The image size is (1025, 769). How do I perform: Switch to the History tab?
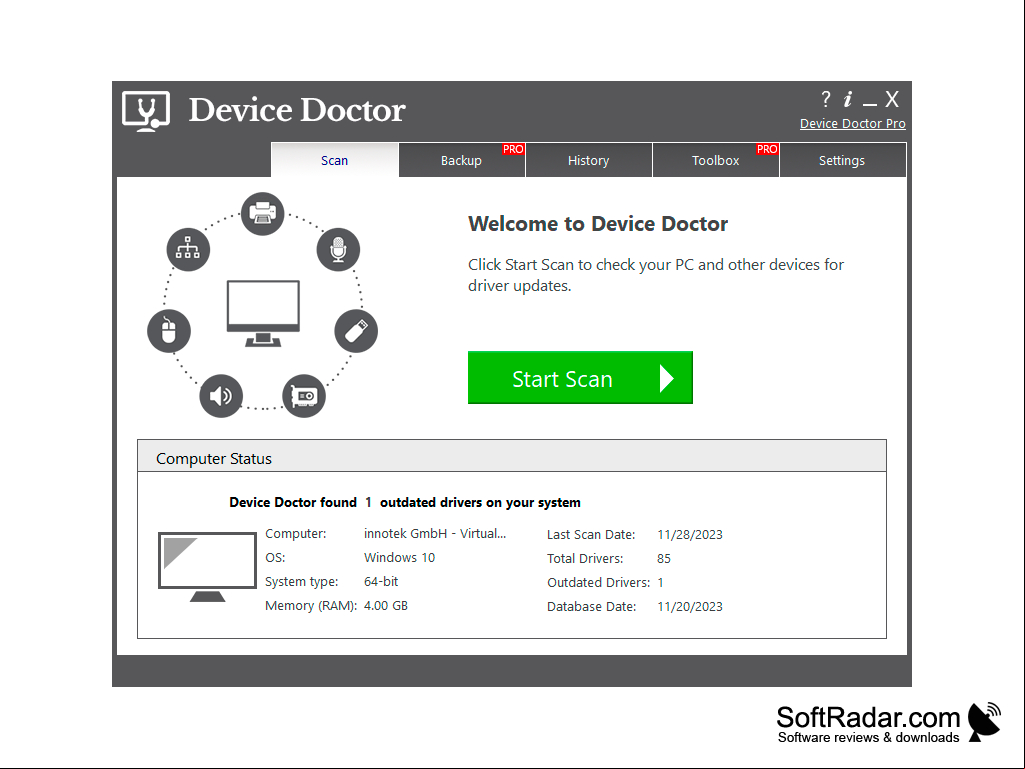tap(588, 160)
